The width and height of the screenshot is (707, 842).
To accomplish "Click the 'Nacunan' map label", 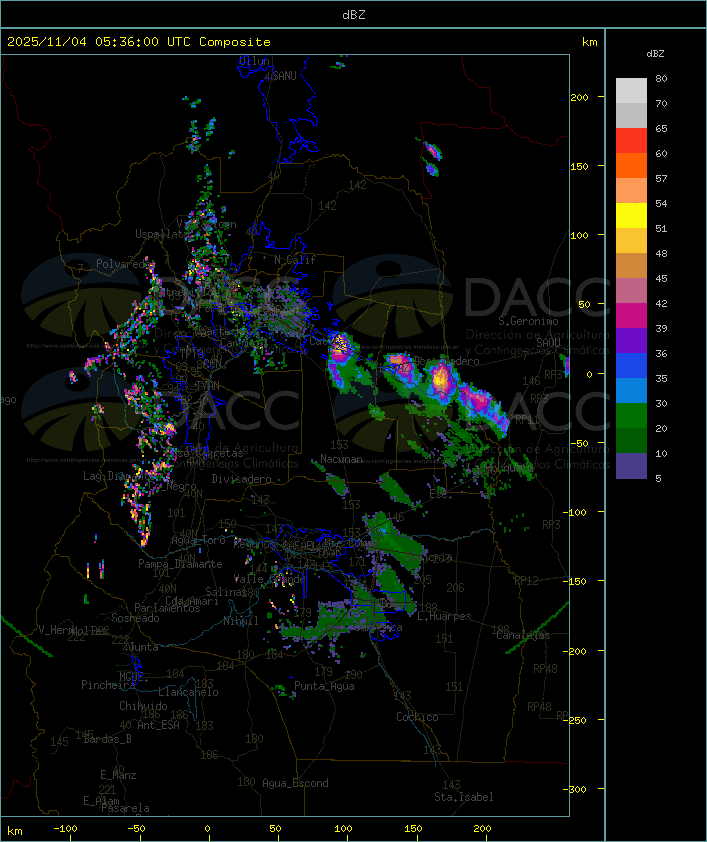I will (341, 459).
